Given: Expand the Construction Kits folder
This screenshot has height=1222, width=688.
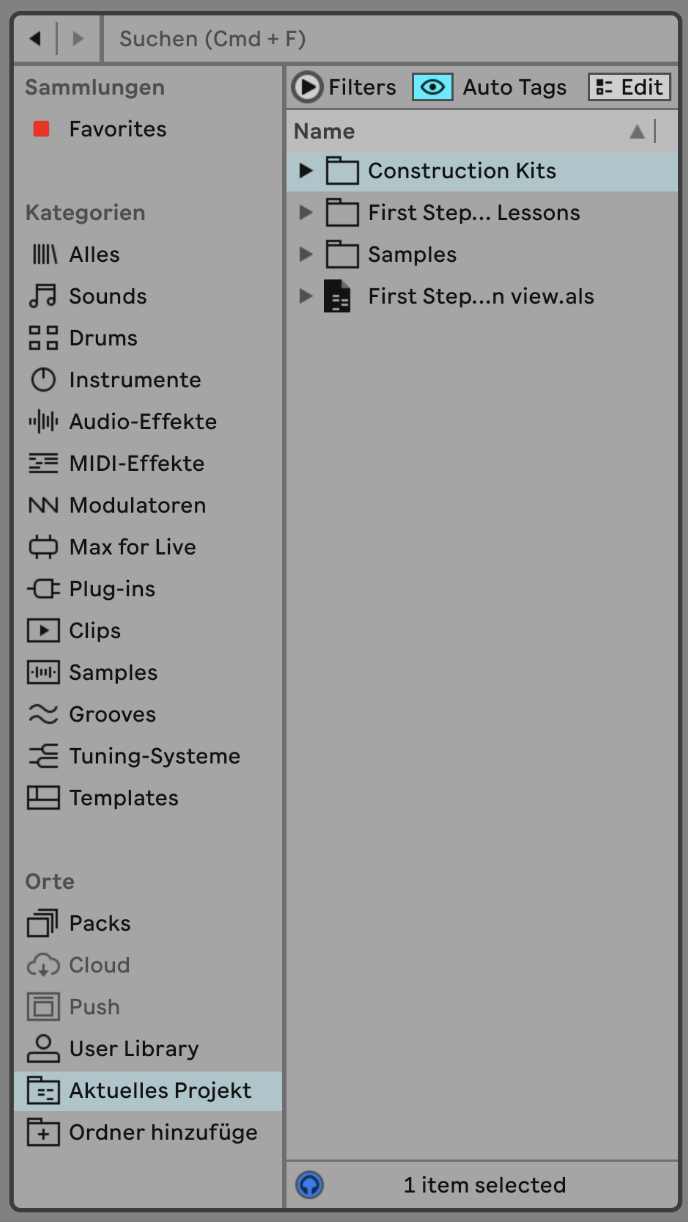Looking at the screenshot, I should coord(306,171).
